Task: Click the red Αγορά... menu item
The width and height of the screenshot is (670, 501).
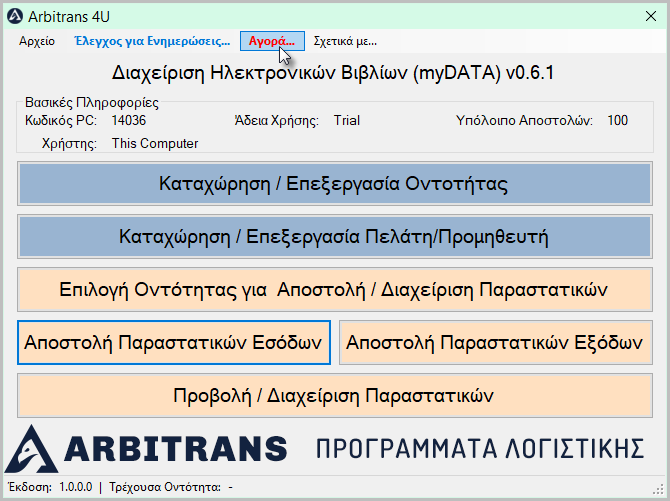Action: [x=272, y=41]
